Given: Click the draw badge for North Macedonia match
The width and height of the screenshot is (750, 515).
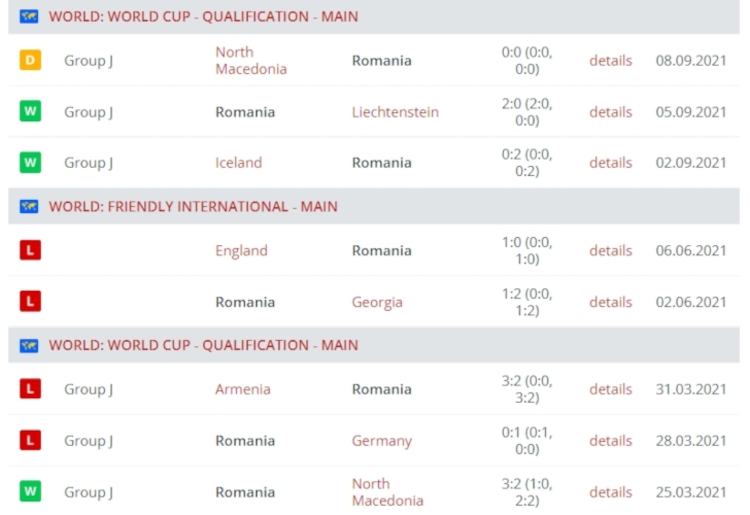Looking at the screenshot, I should (x=30, y=60).
